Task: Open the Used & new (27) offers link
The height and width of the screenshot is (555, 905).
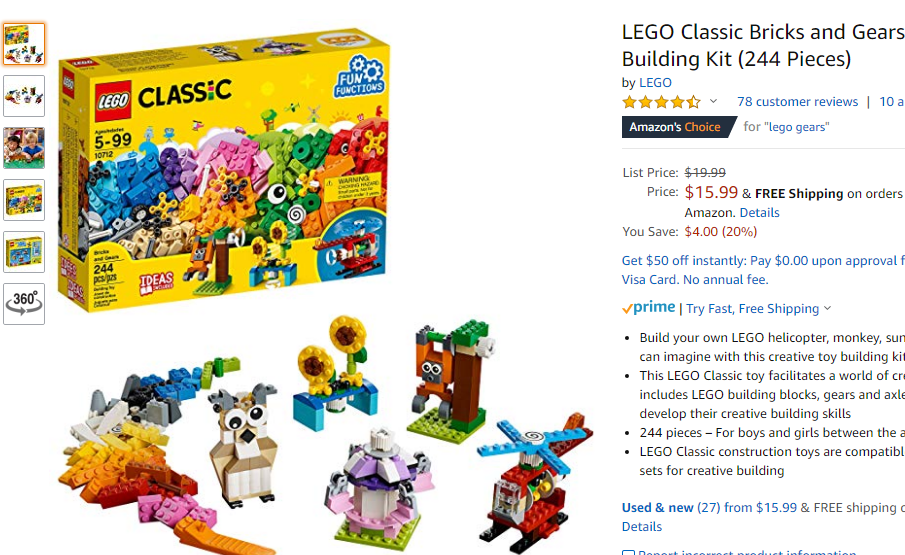Action: point(709,507)
